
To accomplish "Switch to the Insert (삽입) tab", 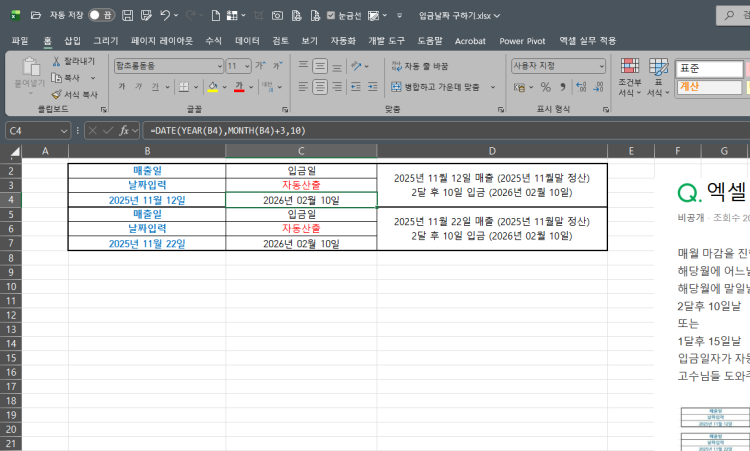I will pyautogui.click(x=72, y=41).
